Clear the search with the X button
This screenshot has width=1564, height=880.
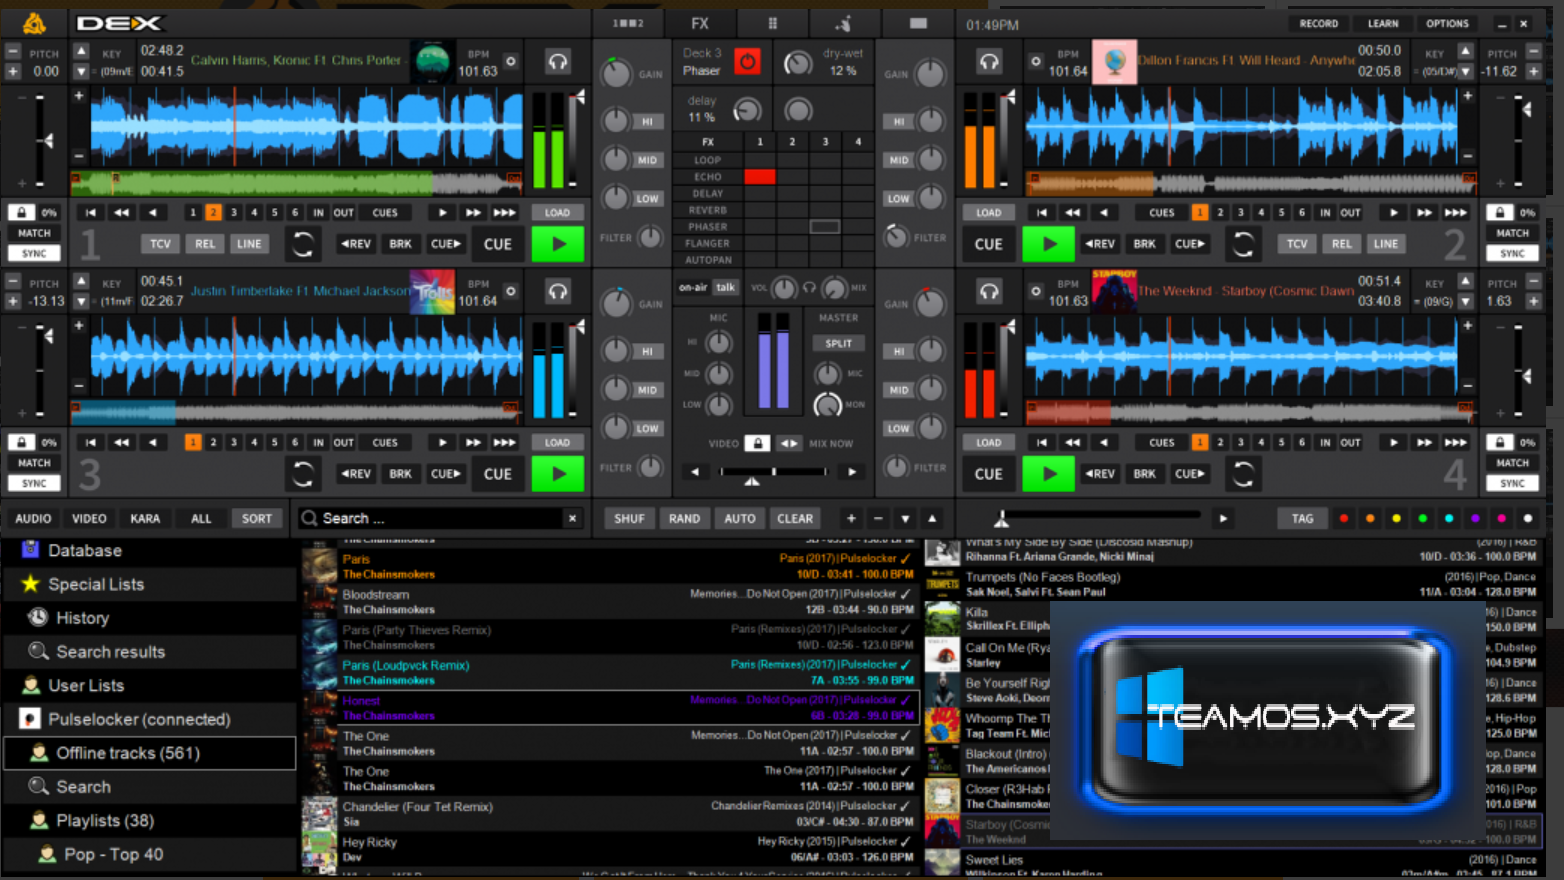point(572,518)
